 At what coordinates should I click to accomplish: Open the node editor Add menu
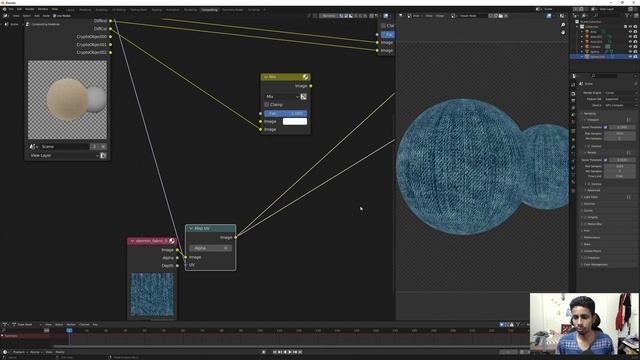[37, 16]
